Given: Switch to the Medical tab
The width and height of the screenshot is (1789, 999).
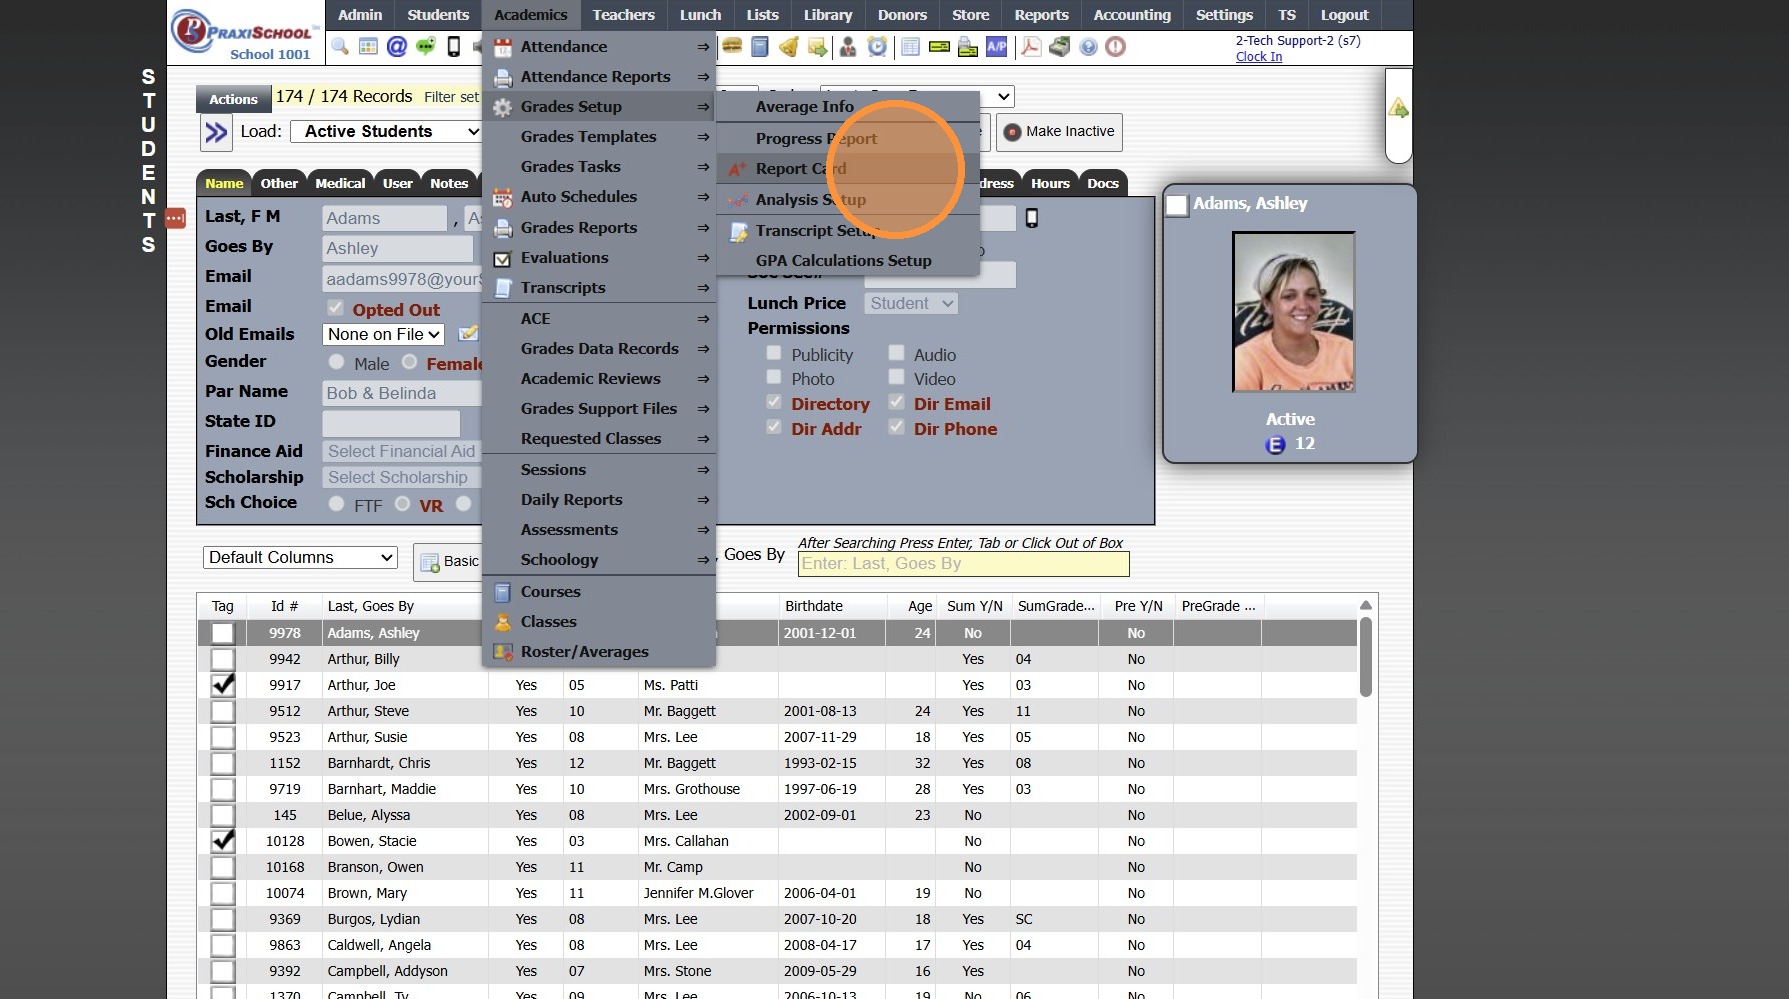Looking at the screenshot, I should tap(340, 183).
